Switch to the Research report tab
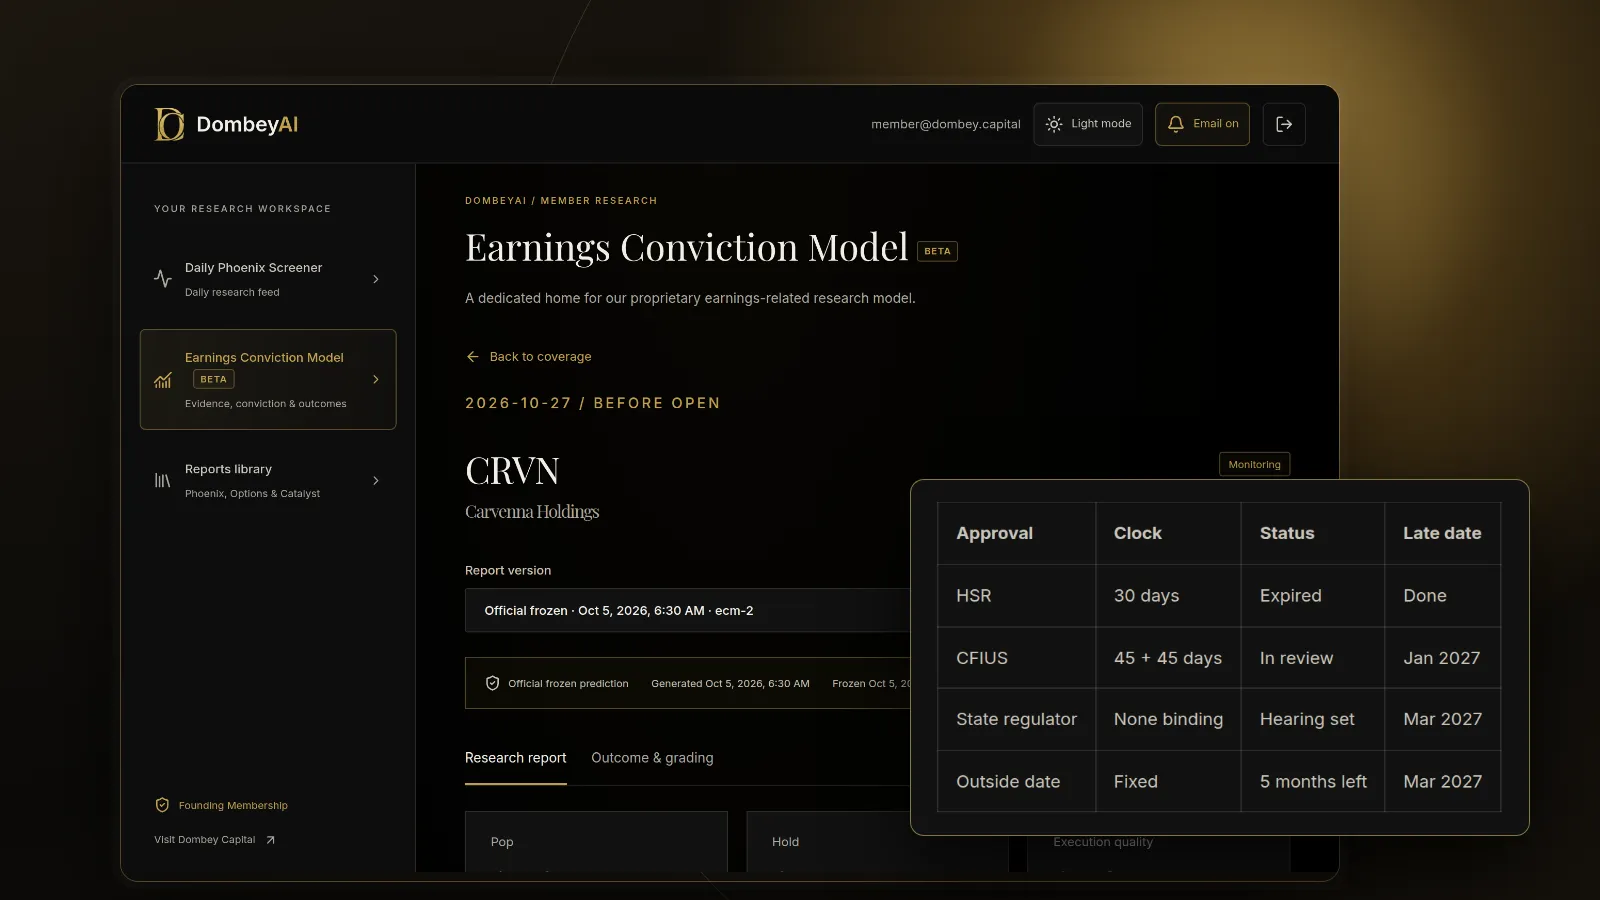The image size is (1600, 900). [515, 758]
